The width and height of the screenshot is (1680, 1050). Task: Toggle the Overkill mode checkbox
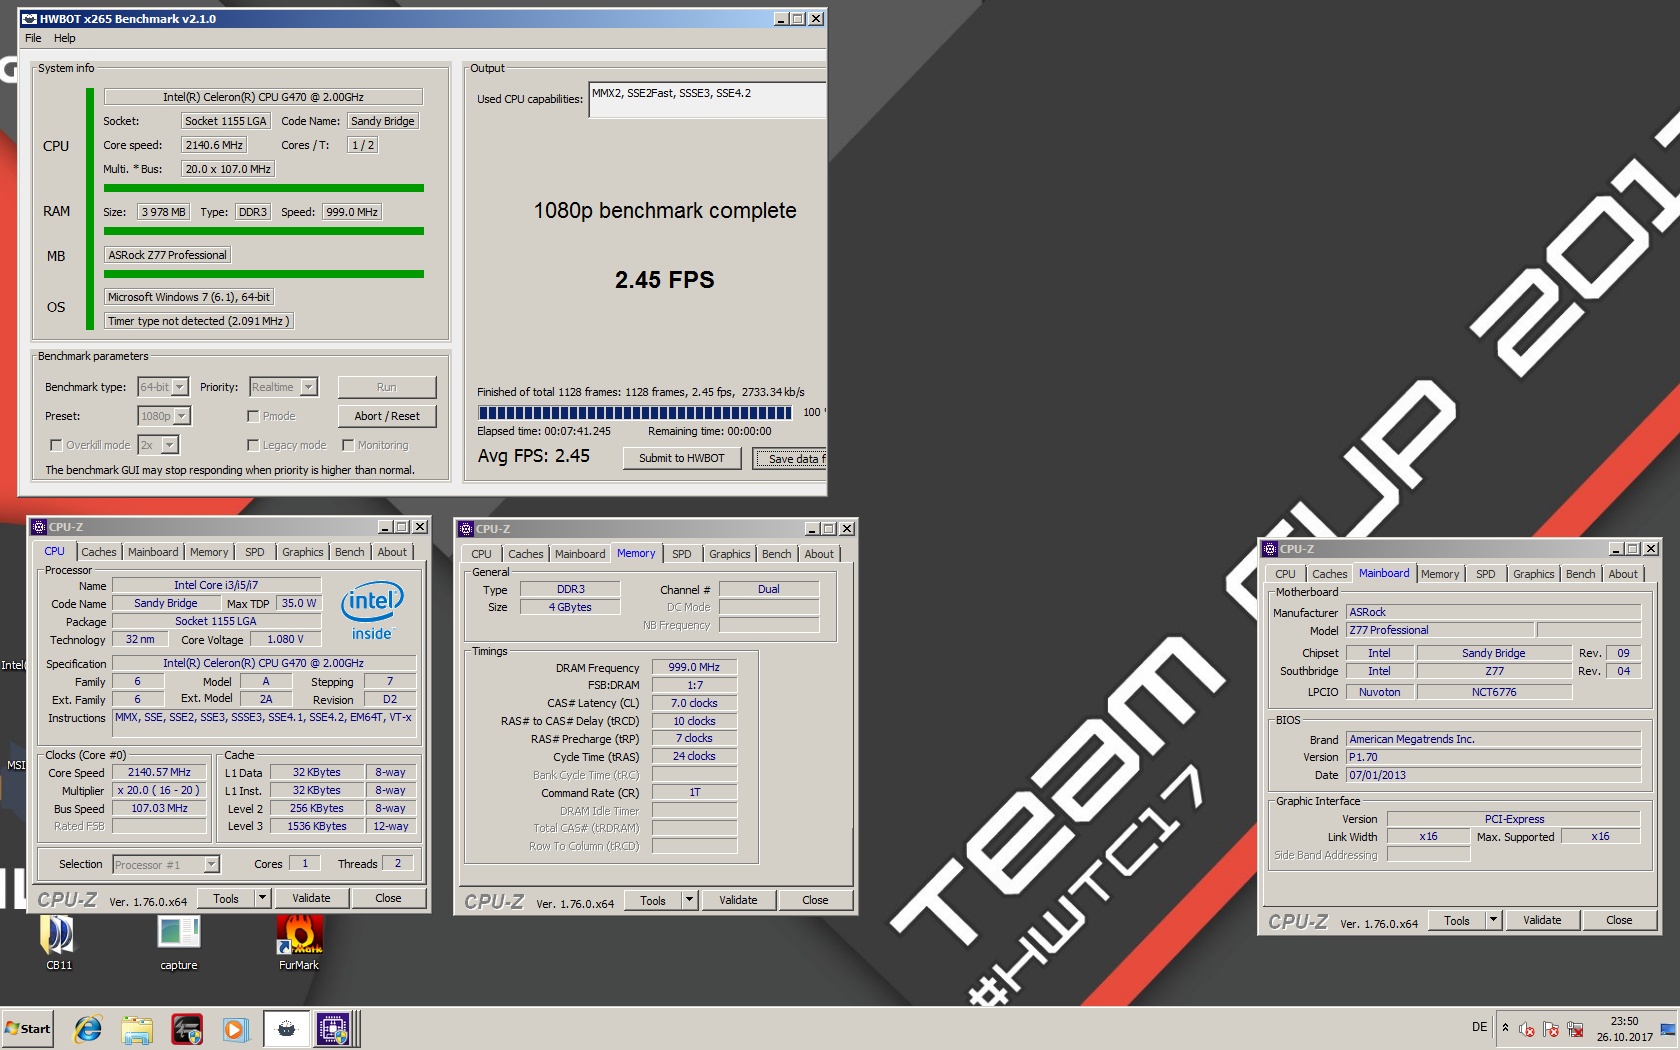(x=56, y=445)
